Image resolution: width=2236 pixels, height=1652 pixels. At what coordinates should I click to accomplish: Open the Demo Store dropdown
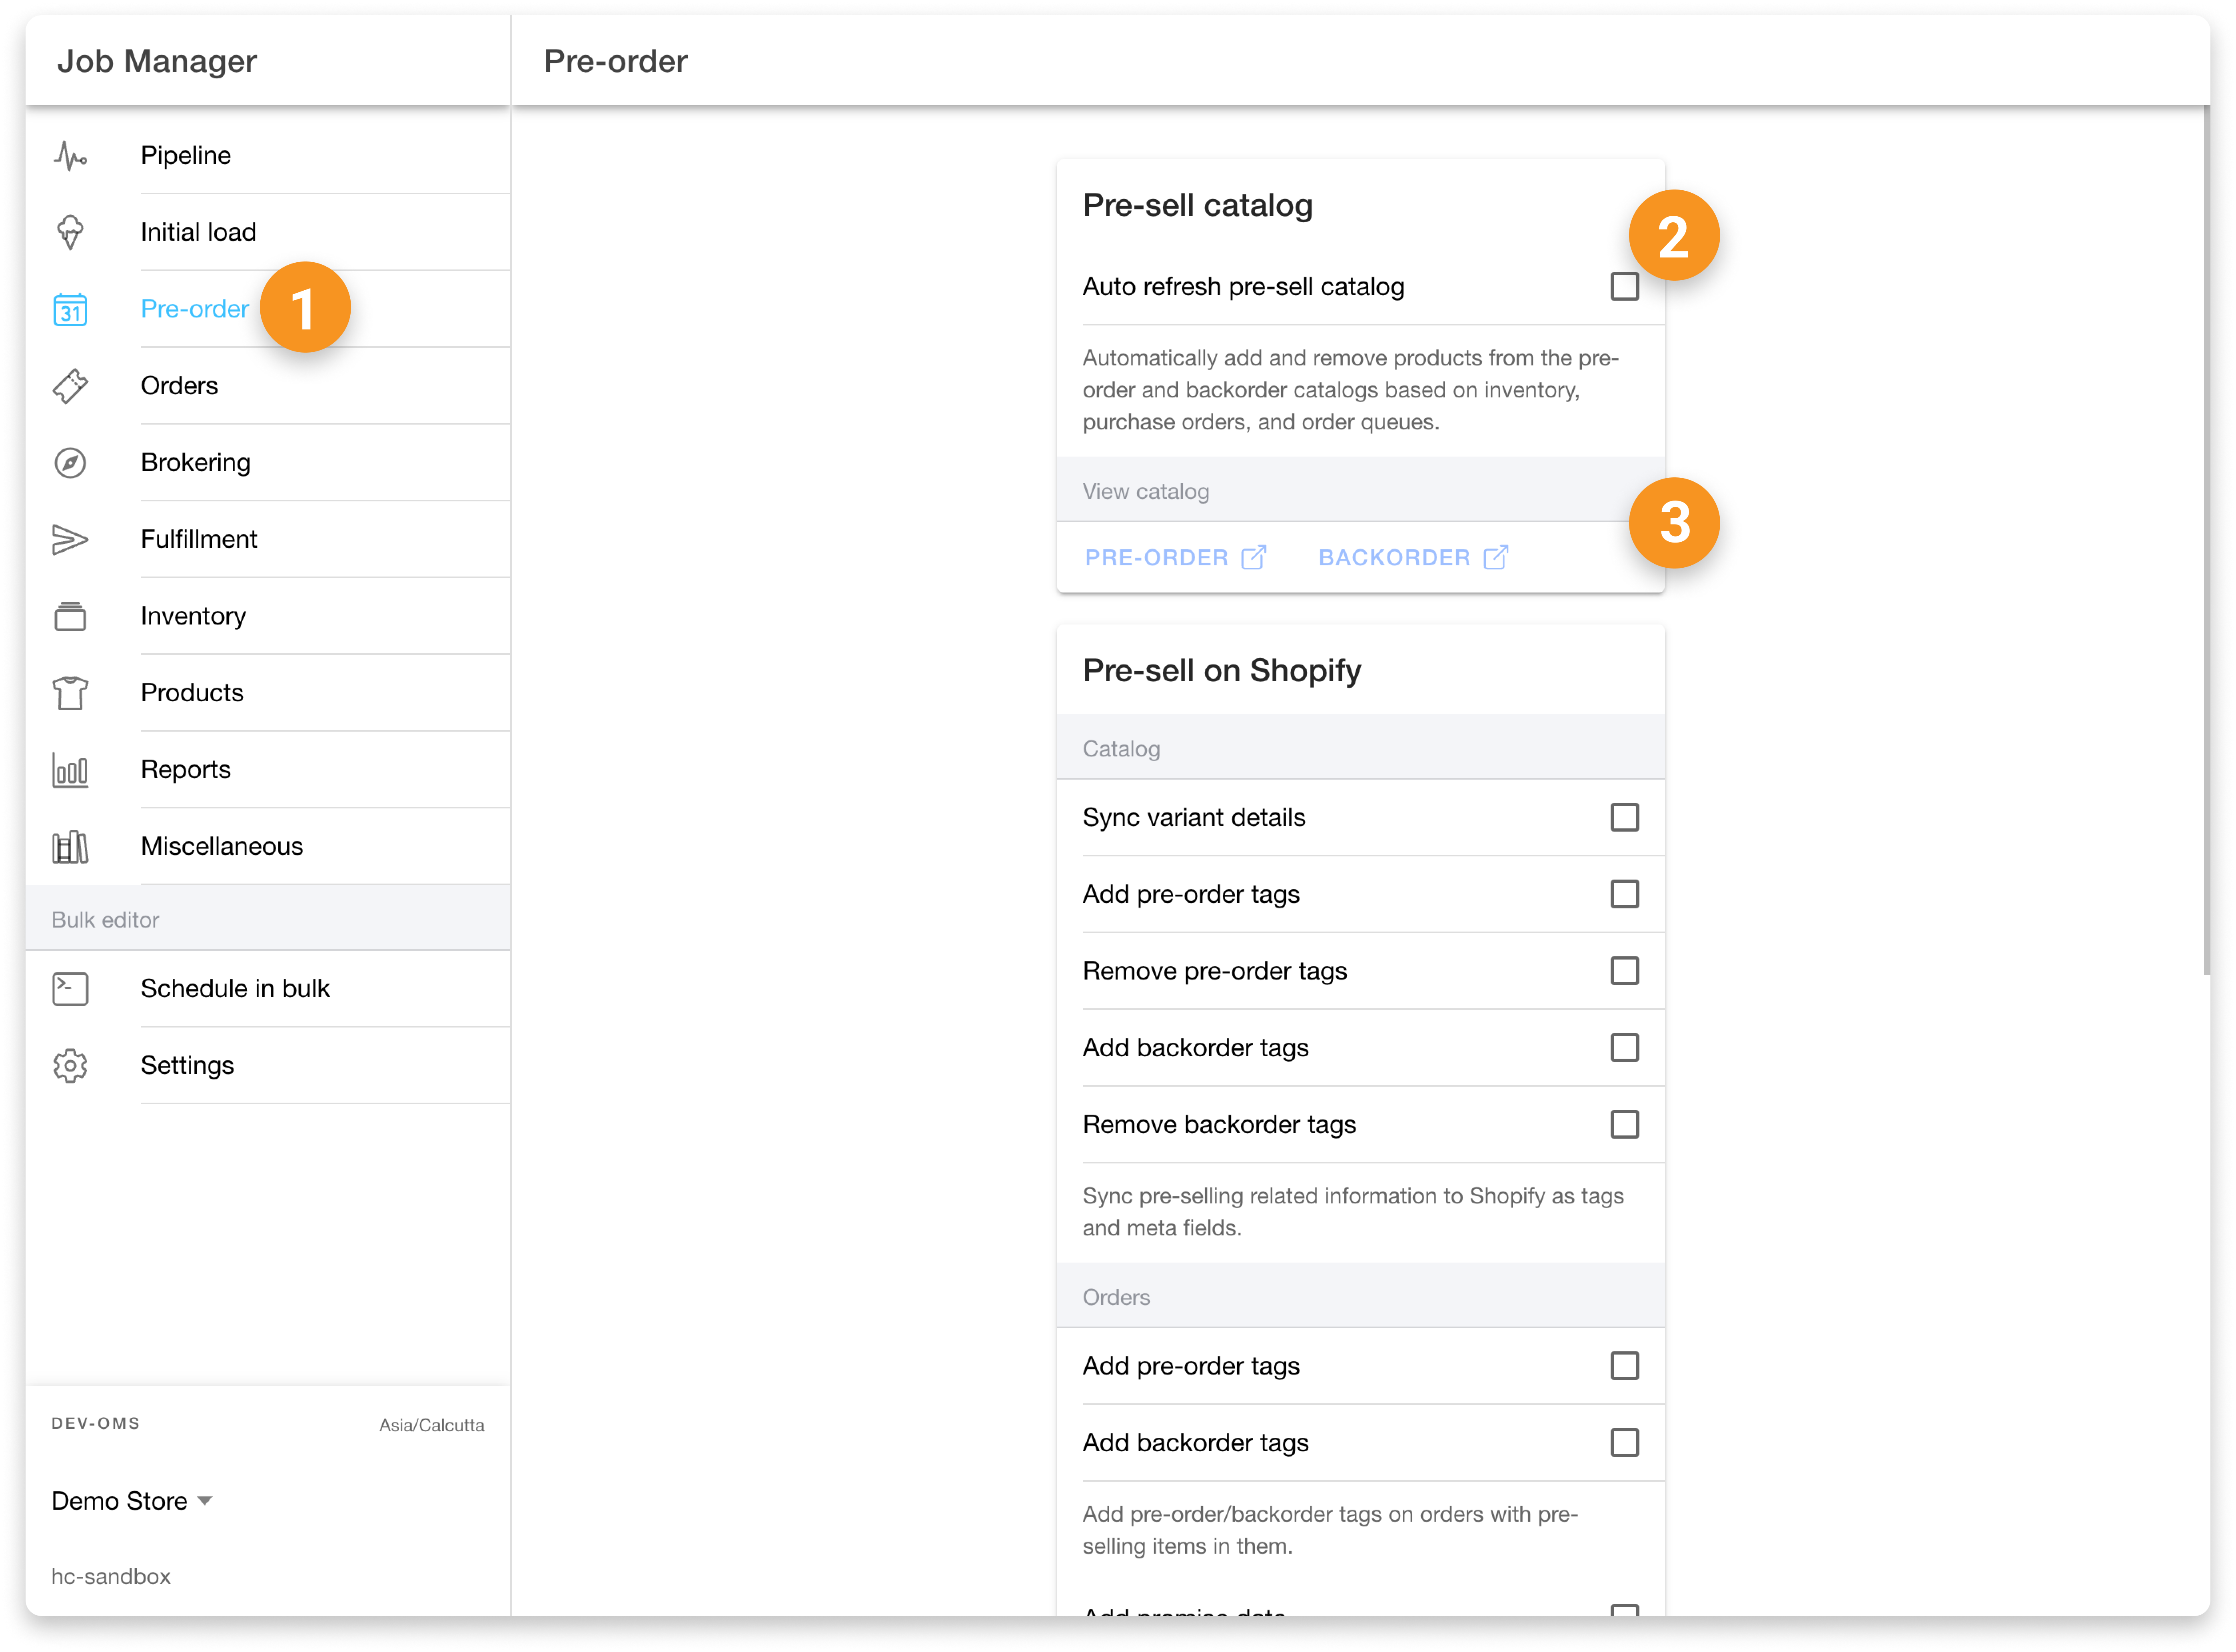point(132,1501)
